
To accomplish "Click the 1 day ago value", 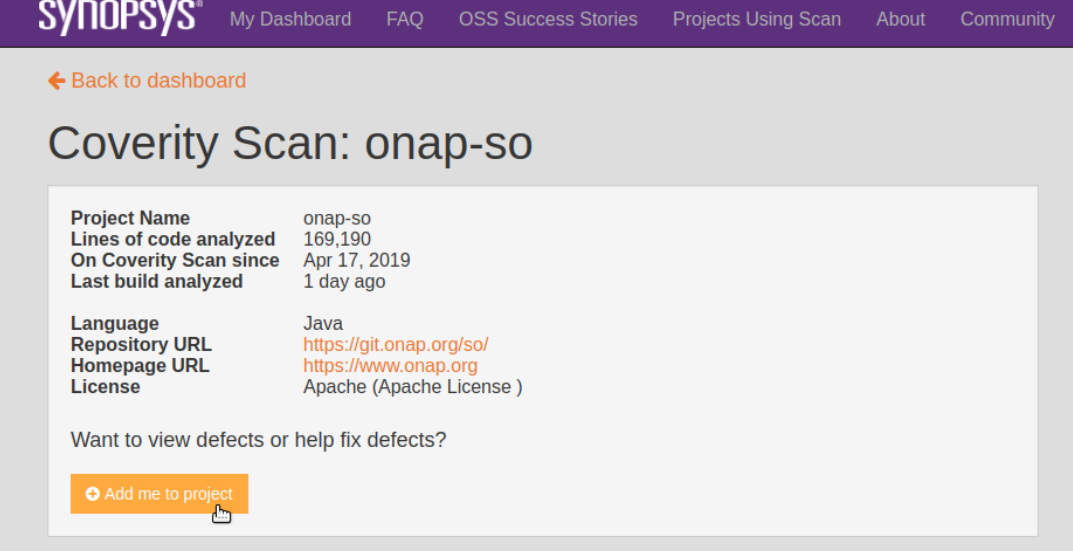I will coord(344,281).
